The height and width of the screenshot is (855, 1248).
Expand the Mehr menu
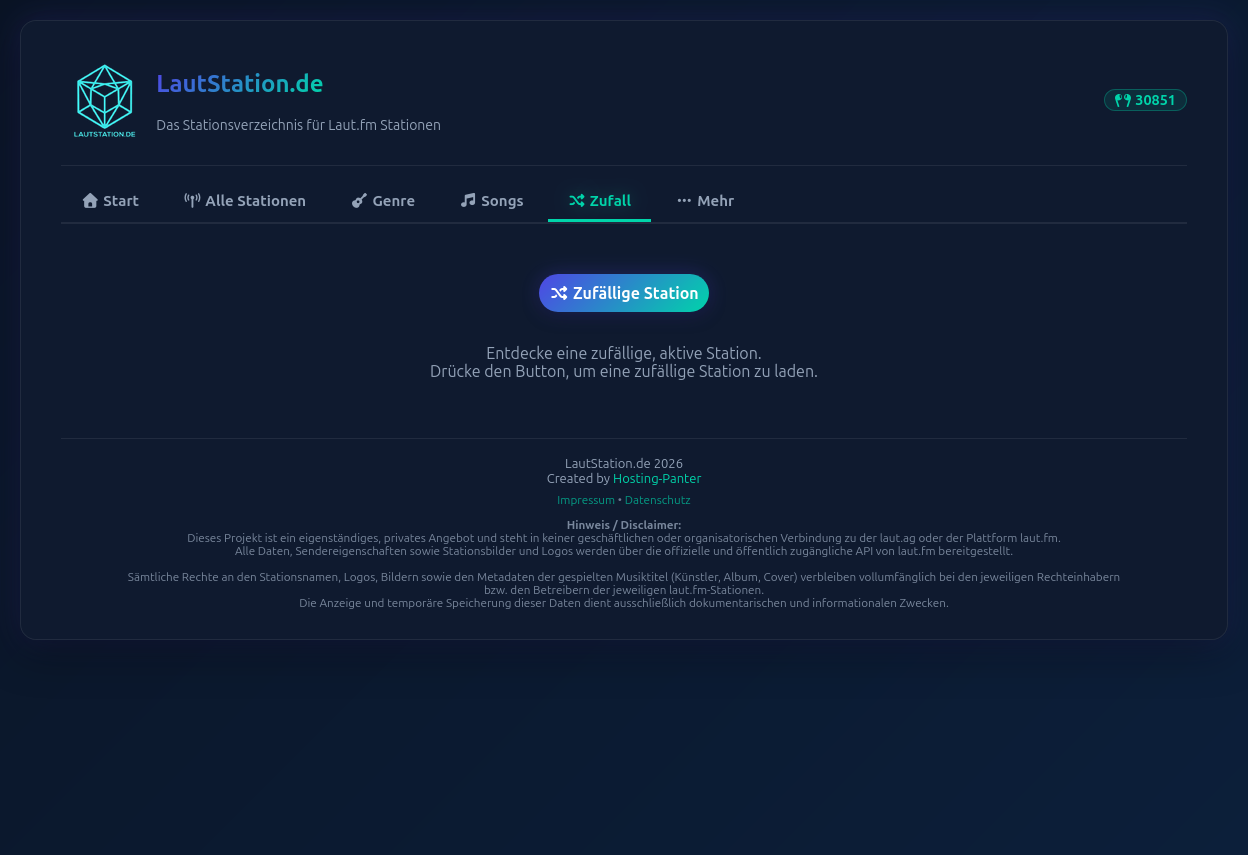(x=706, y=201)
